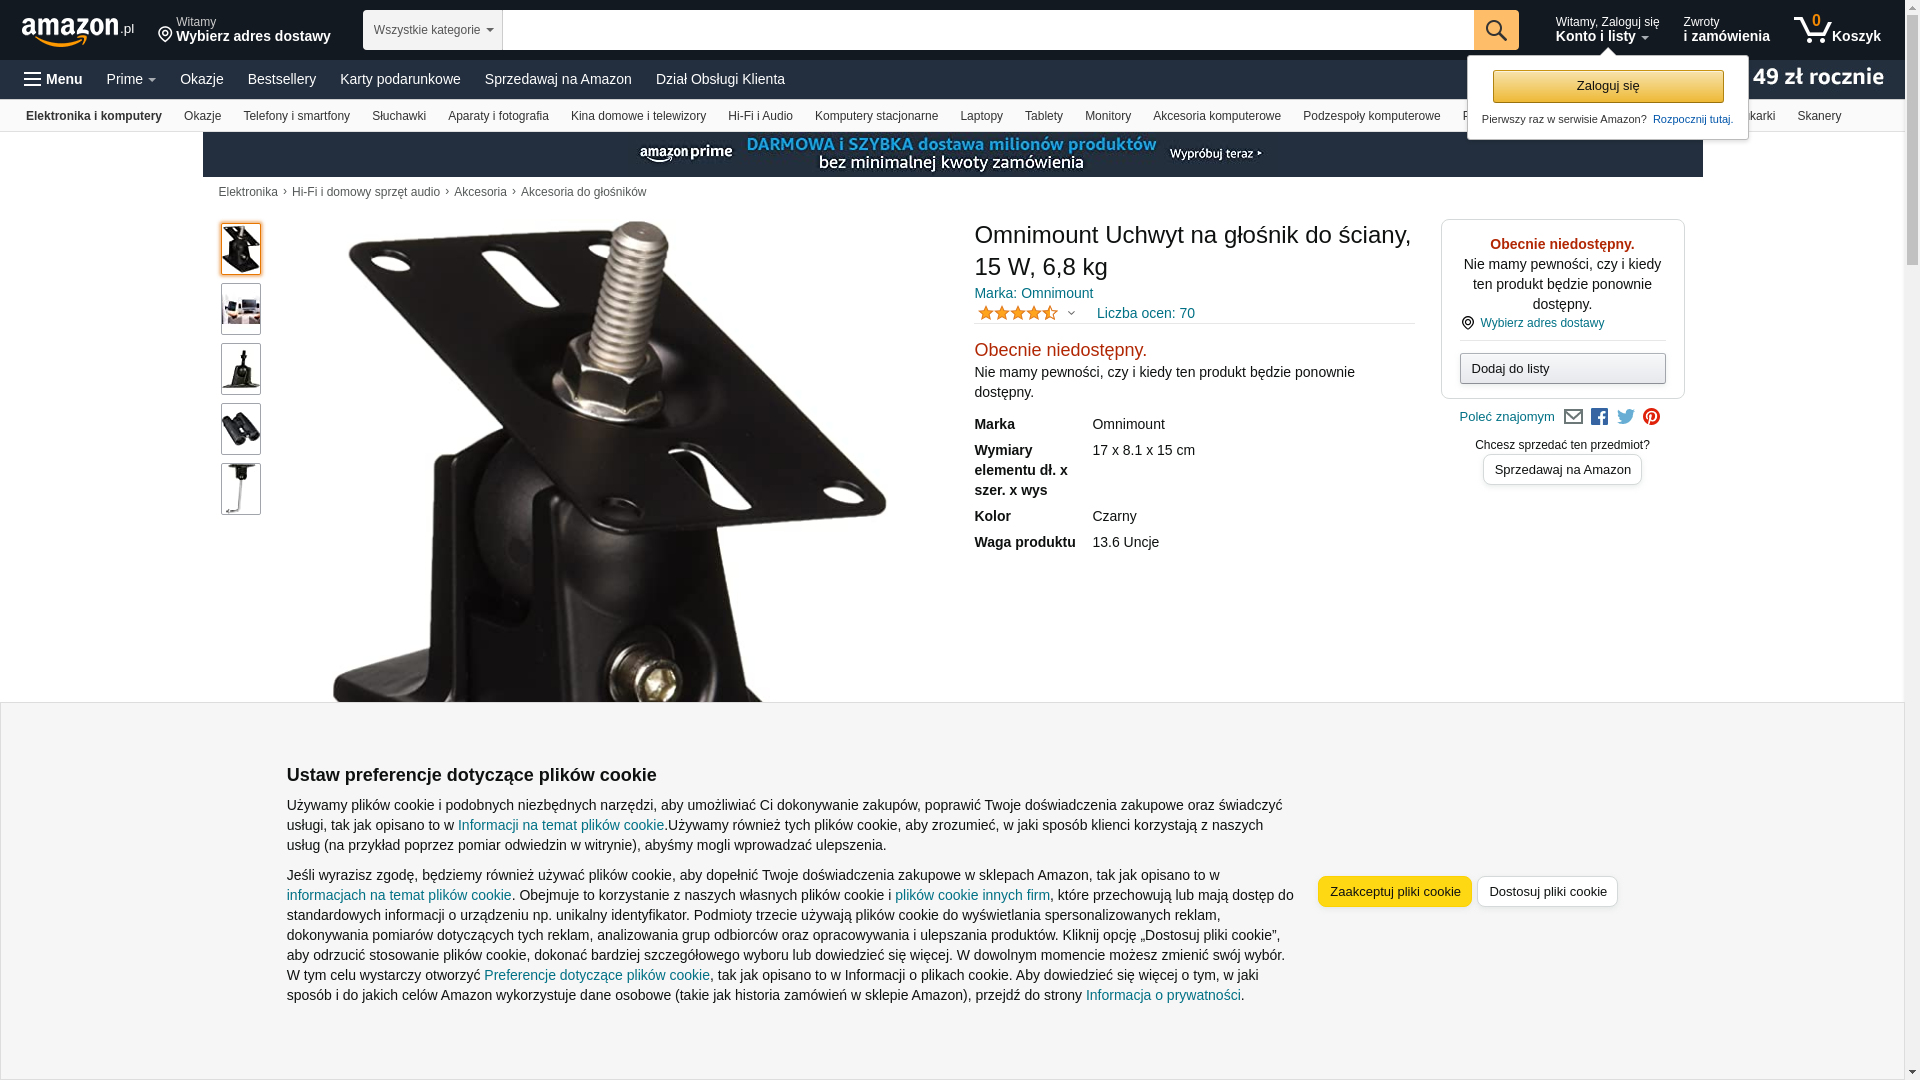Open the Liczba ocen: 70 reviews link
Image resolution: width=1920 pixels, height=1080 pixels.
pos(1145,313)
